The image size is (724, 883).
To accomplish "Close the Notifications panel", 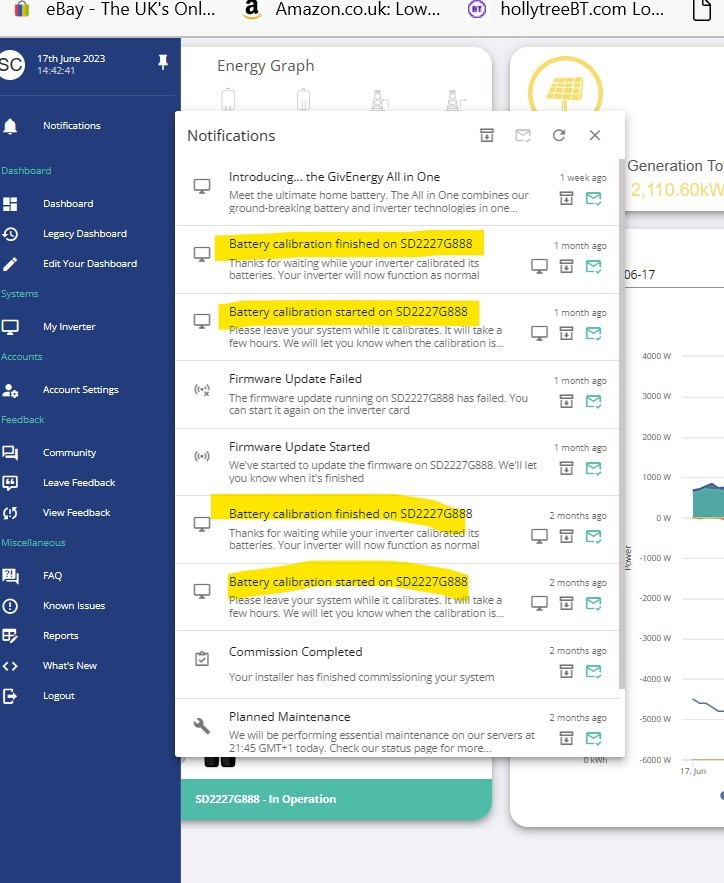I will click(x=595, y=135).
